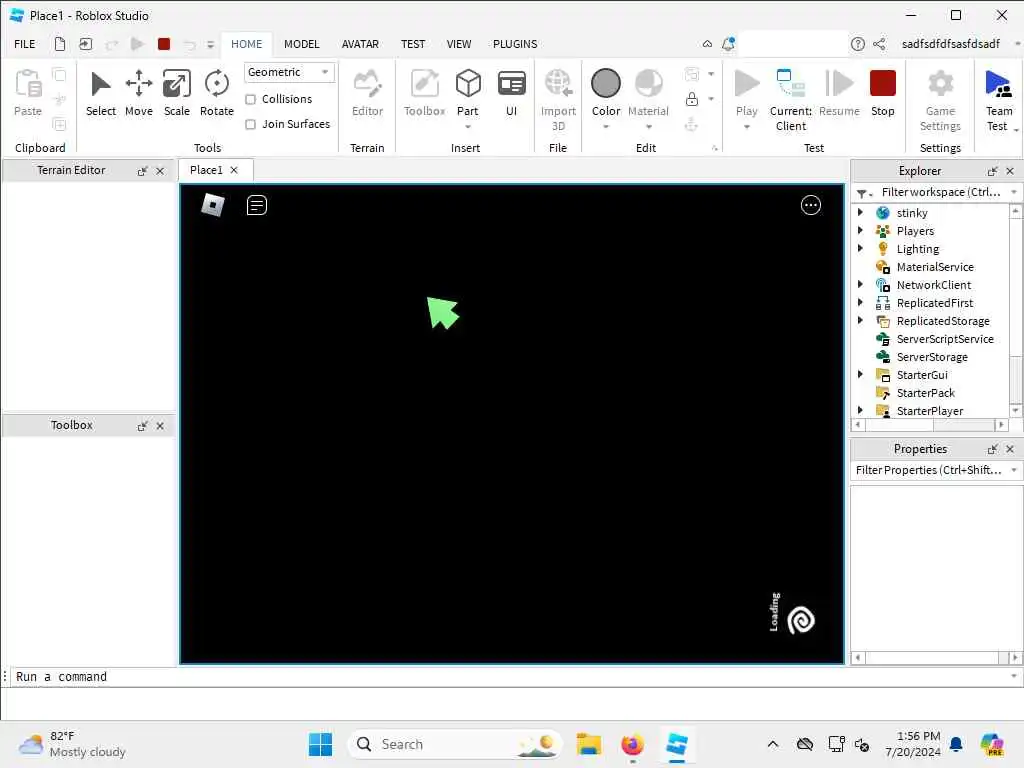Select the Select tool

101,93
